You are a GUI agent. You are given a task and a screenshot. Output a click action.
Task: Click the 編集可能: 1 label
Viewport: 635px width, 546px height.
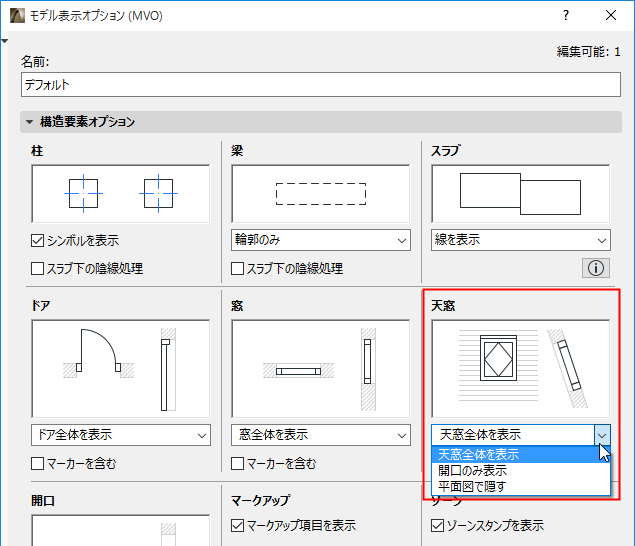pos(588,52)
